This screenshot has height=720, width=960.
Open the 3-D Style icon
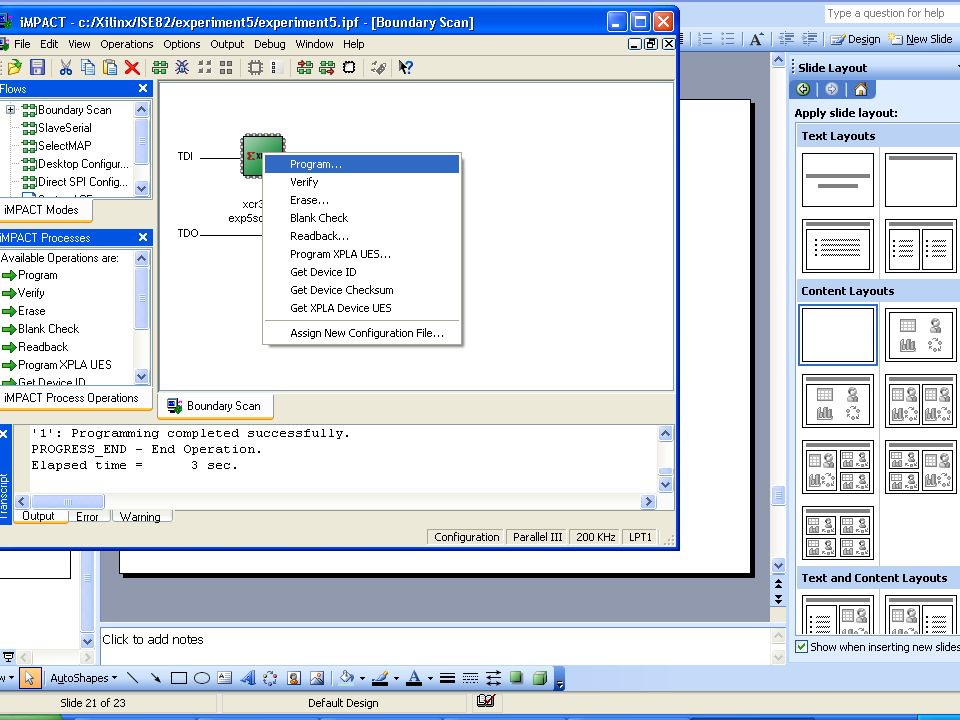coord(539,678)
